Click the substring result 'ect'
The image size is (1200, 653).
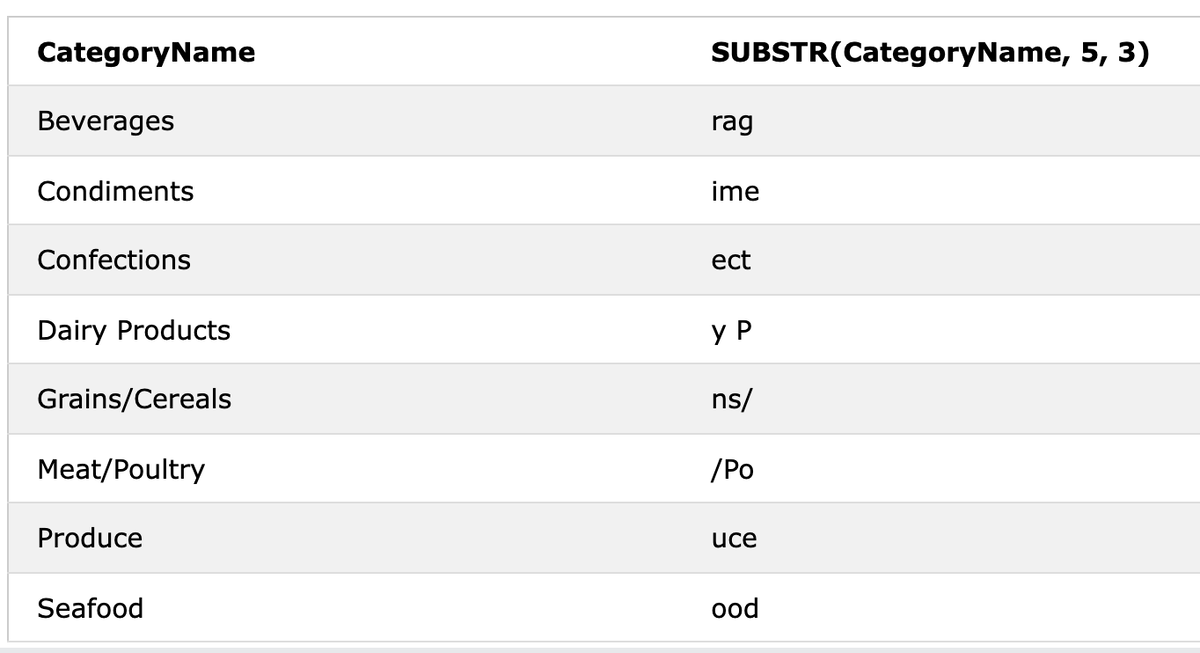(x=730, y=260)
